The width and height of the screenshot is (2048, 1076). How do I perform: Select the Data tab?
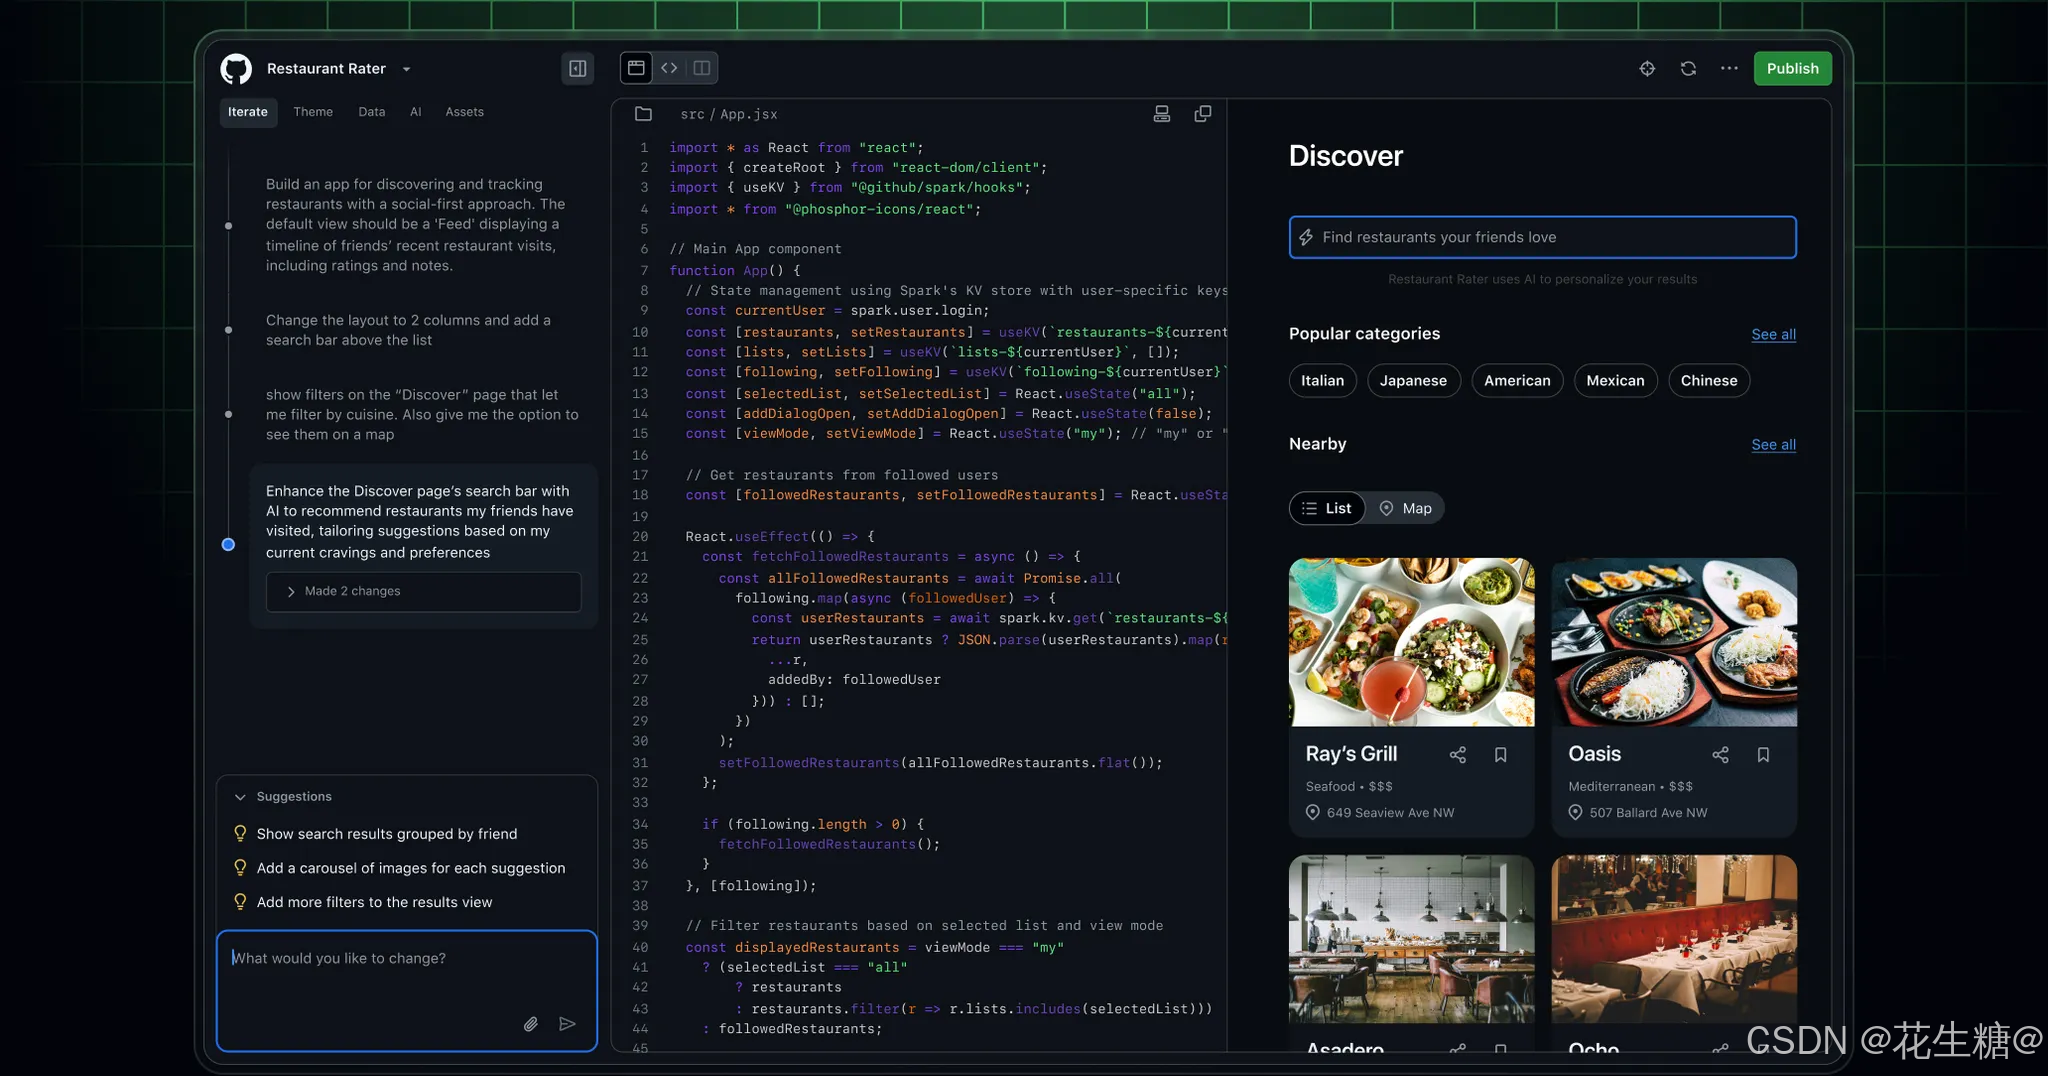[x=372, y=112]
